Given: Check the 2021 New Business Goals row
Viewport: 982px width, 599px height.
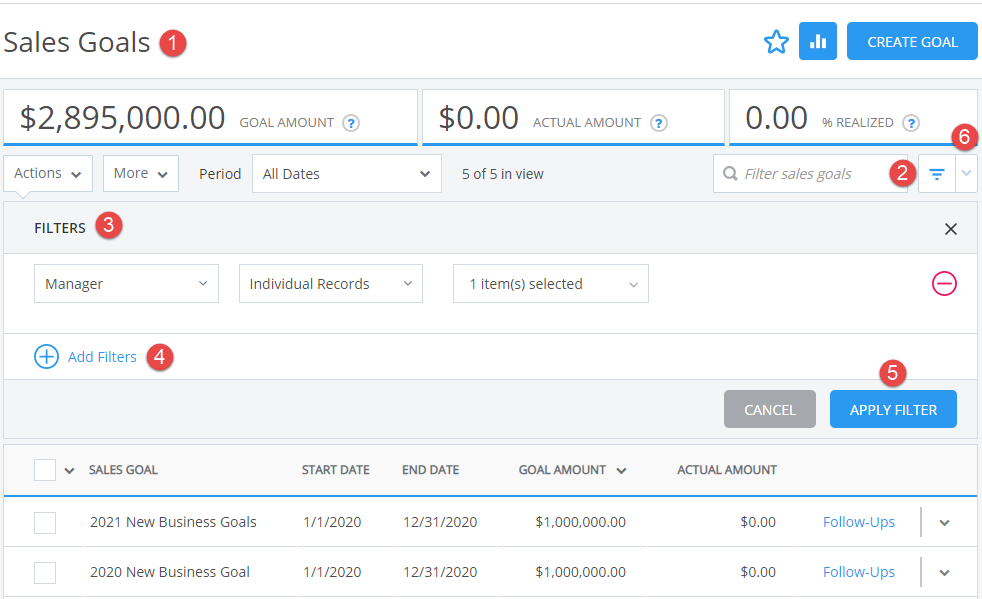Looking at the screenshot, I should tap(45, 523).
